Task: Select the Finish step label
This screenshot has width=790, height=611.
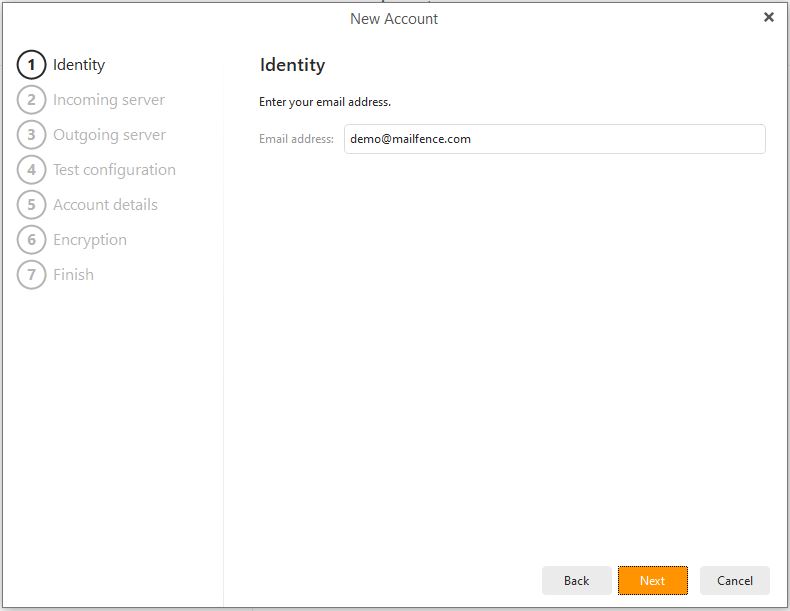Action: pyautogui.click(x=74, y=275)
